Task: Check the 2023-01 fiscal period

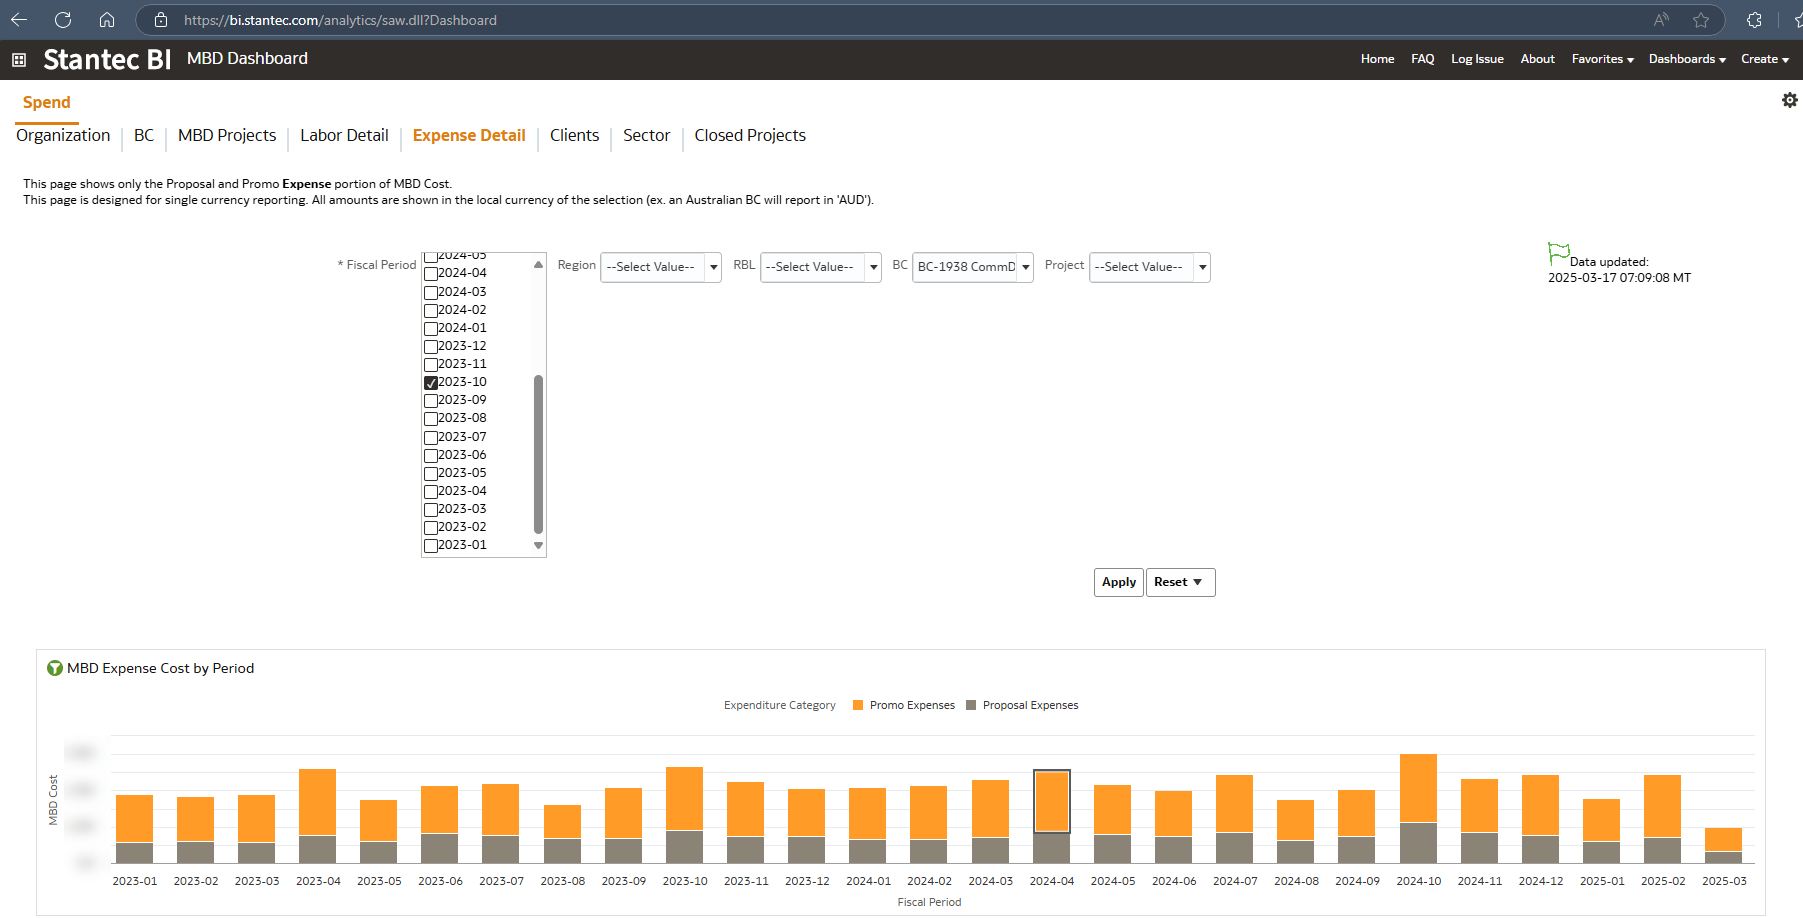Action: 431,546
